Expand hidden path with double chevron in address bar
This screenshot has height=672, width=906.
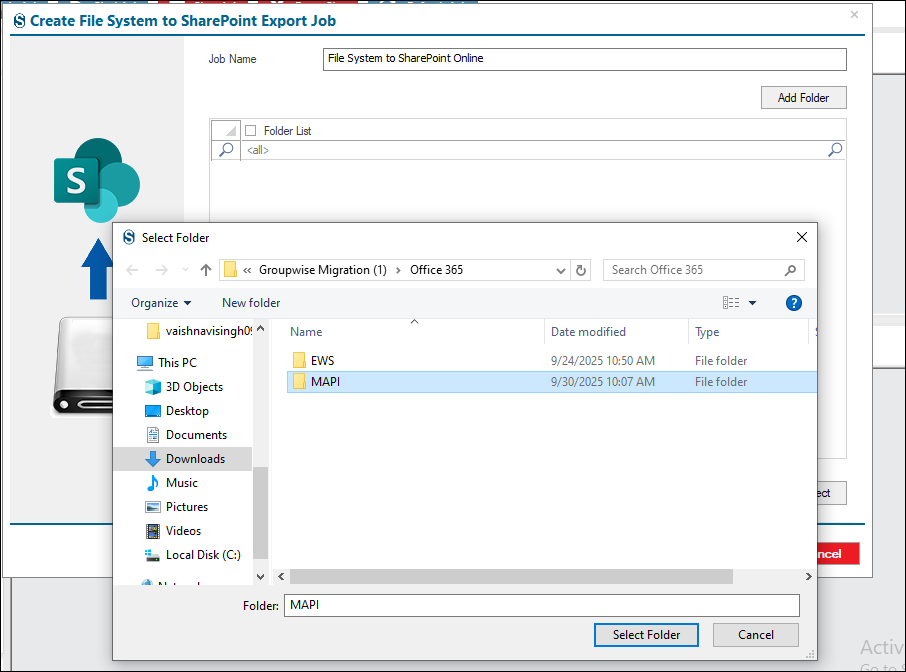[247, 270]
